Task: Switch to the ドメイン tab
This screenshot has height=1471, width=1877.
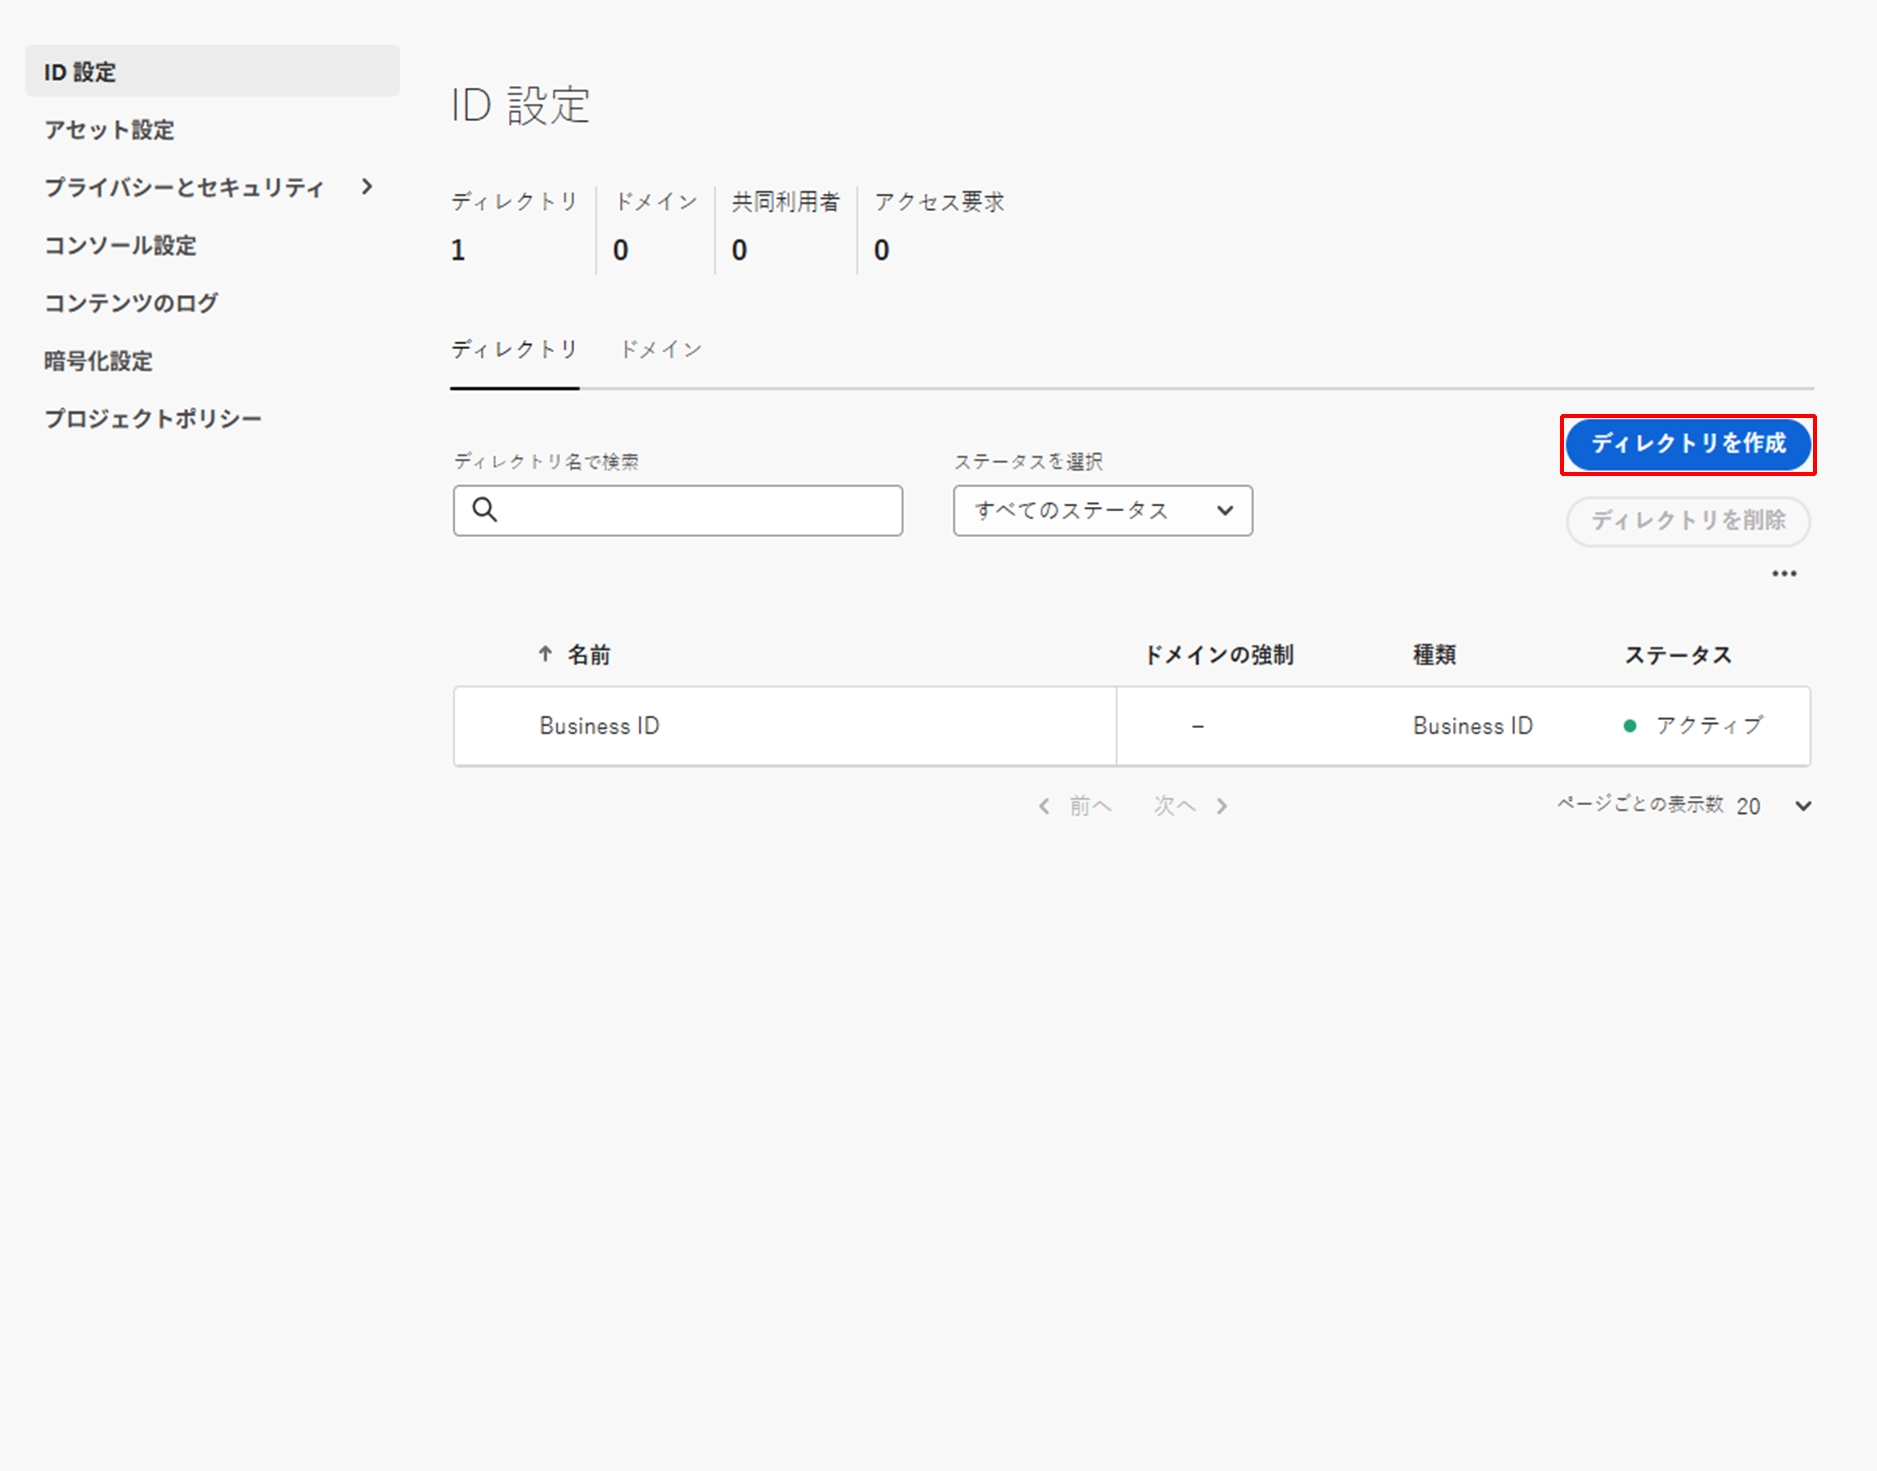Action: pos(661,349)
